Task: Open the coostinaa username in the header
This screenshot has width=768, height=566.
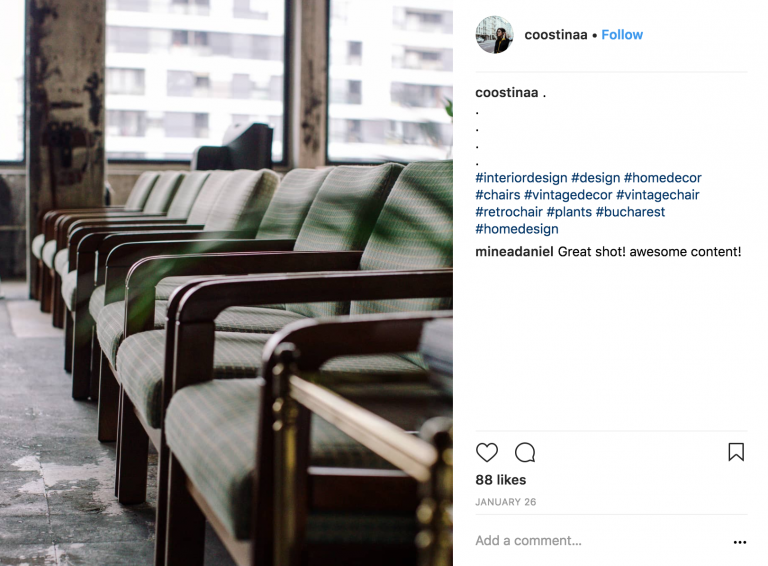Action: click(555, 35)
